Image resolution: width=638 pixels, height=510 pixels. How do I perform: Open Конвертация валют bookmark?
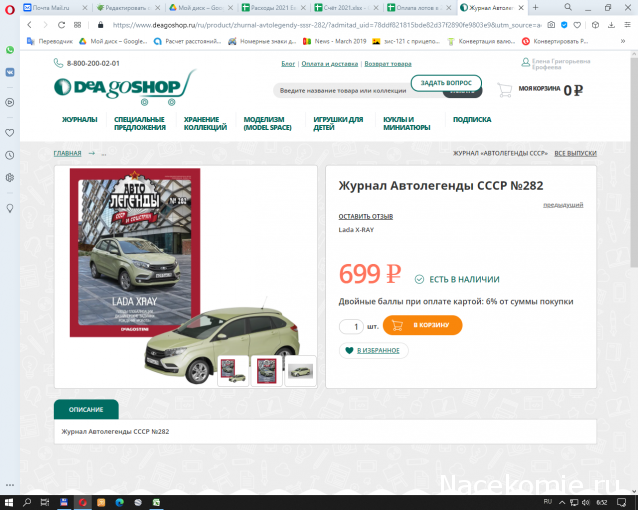[x=481, y=41]
